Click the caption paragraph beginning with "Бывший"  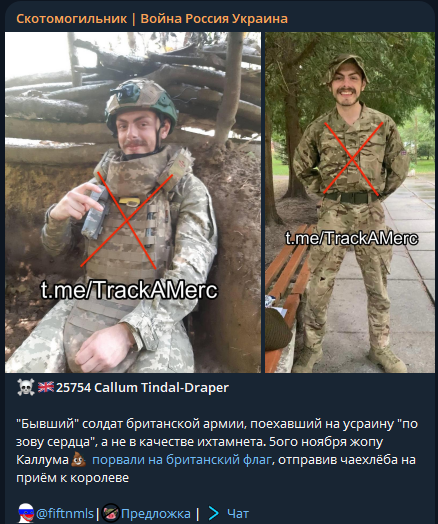tap(217, 451)
